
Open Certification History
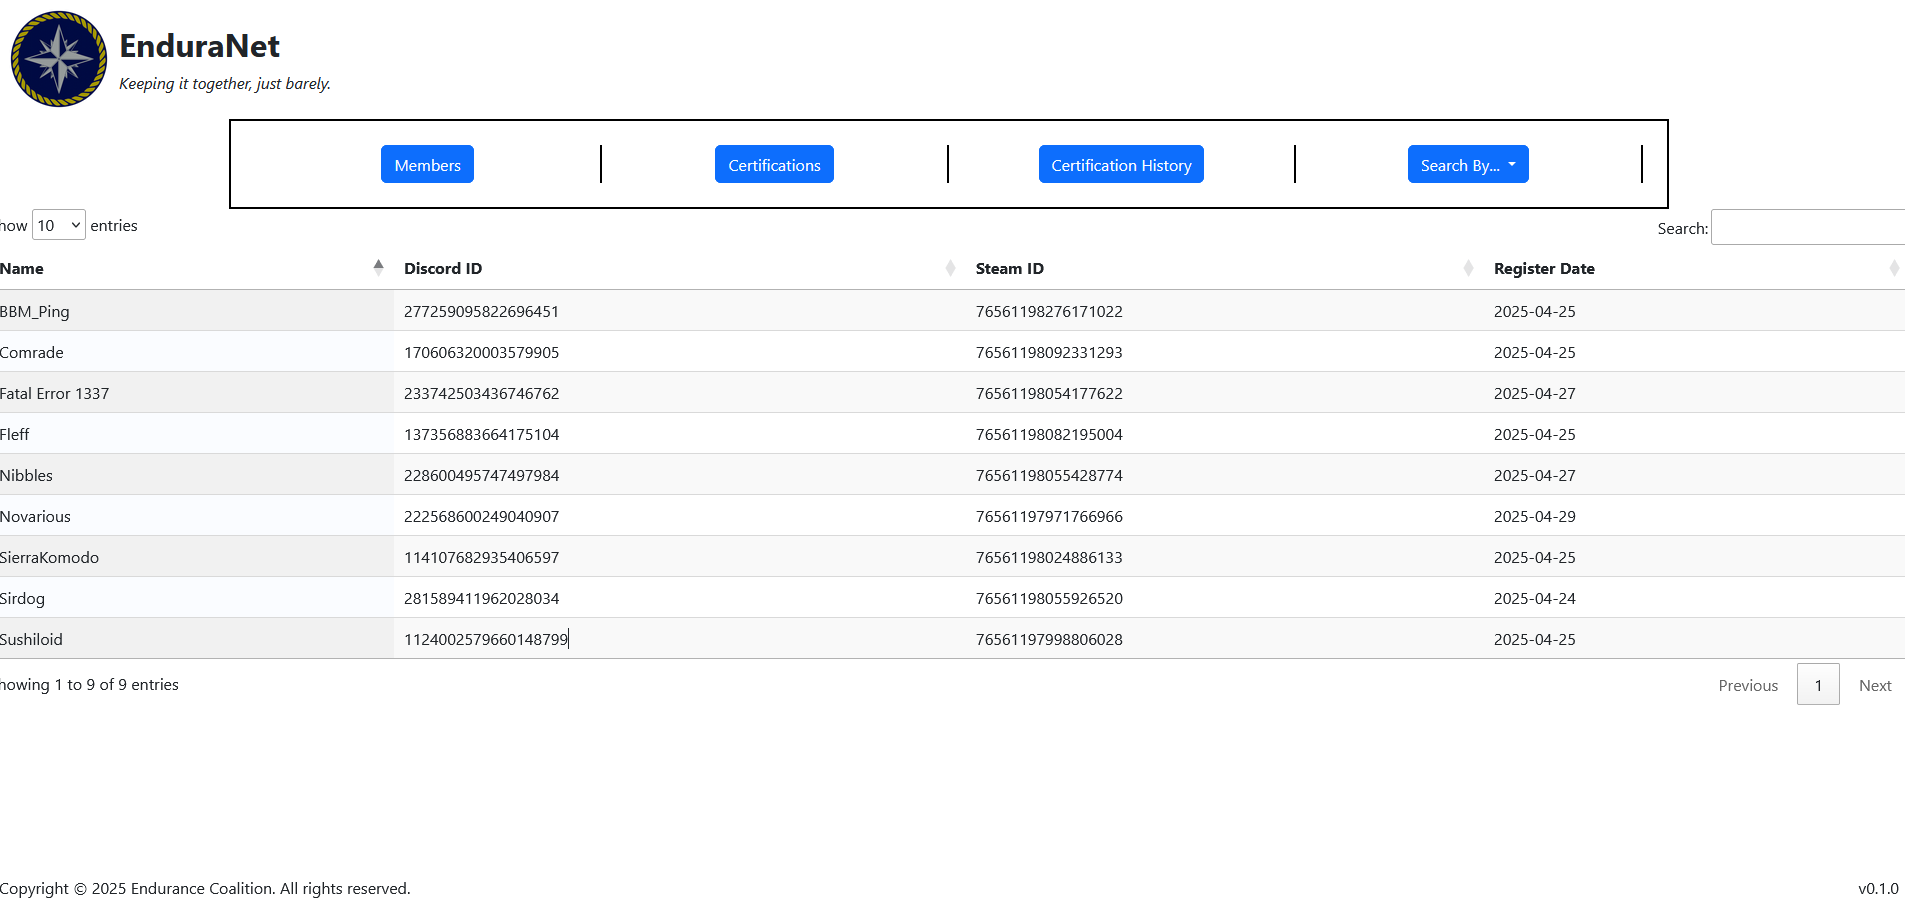tap(1120, 165)
